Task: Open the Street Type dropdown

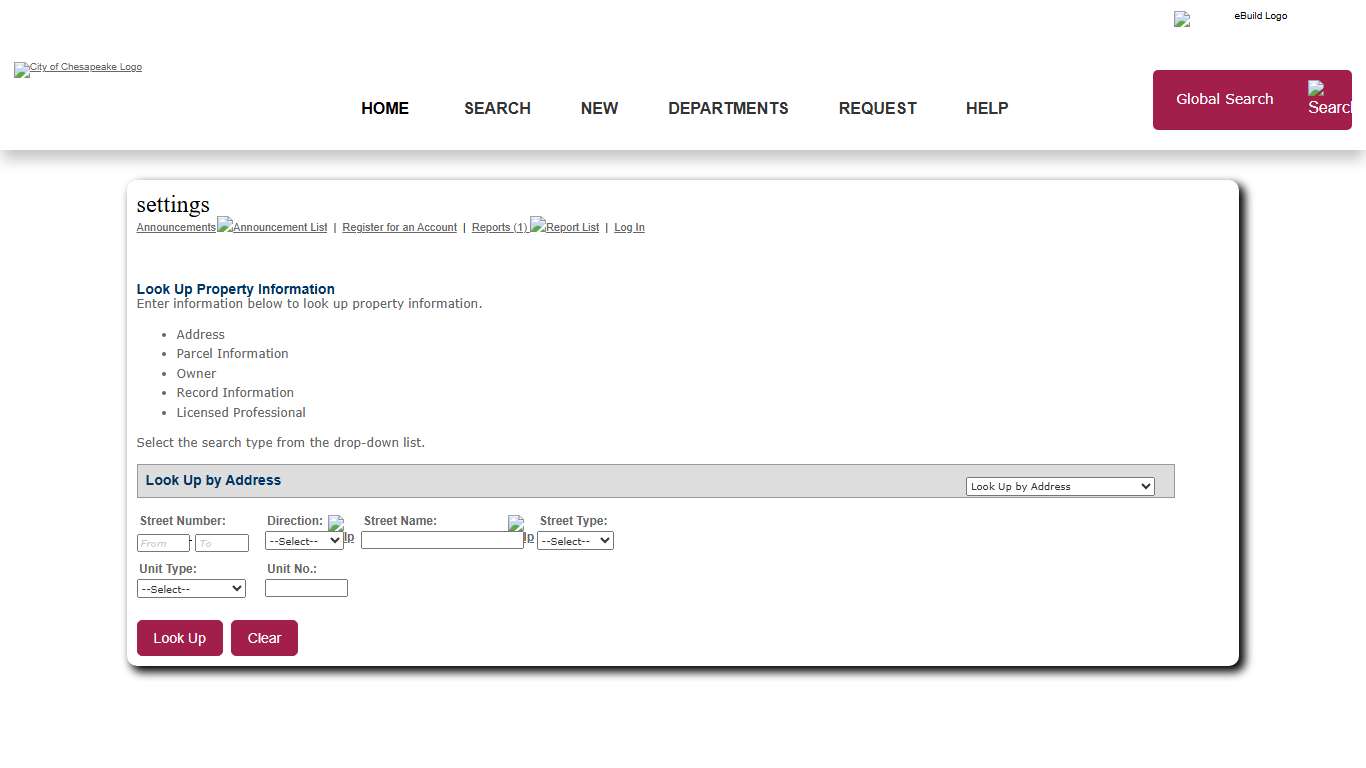Action: tap(575, 541)
